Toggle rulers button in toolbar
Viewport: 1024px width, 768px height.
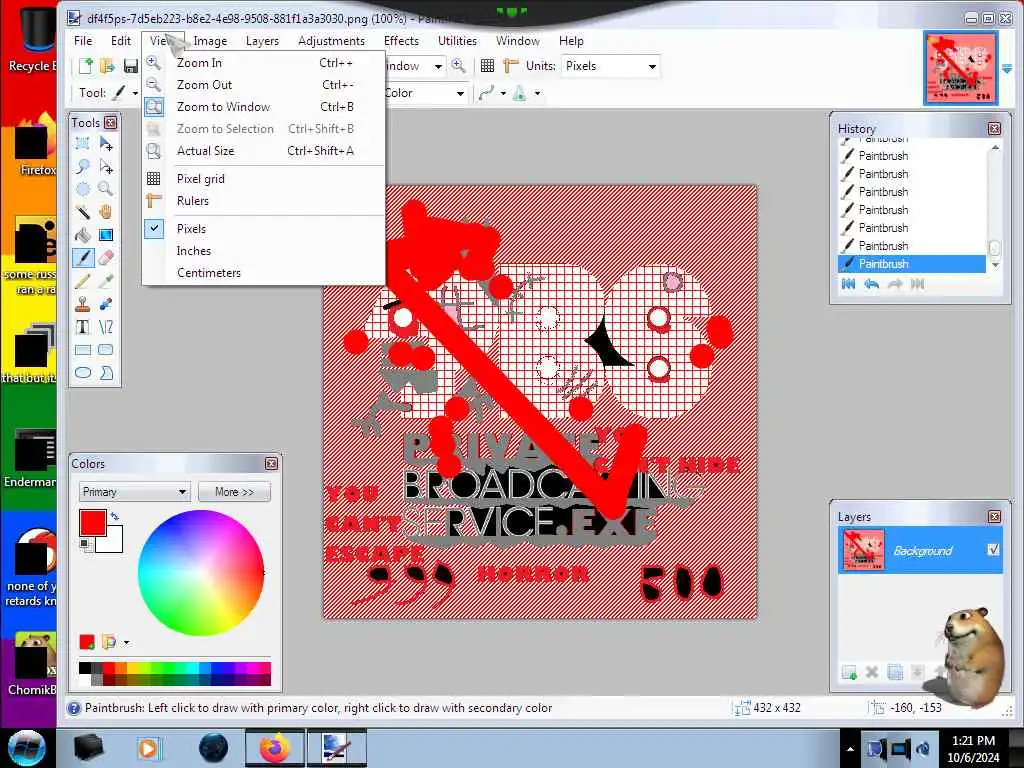(511, 66)
